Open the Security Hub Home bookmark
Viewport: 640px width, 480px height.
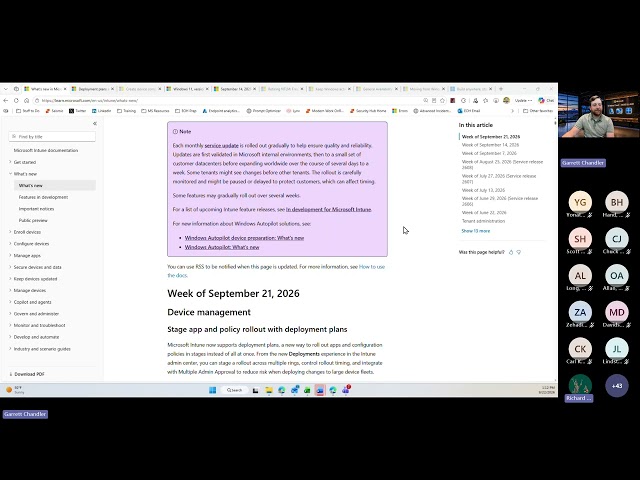(x=368, y=111)
